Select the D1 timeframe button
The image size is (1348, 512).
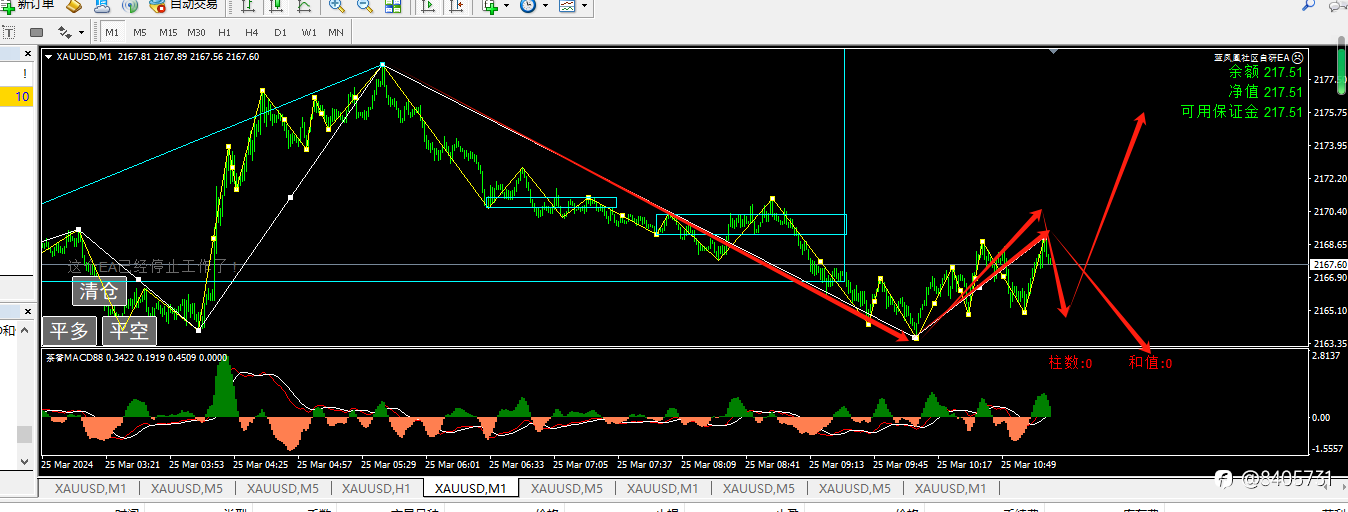[280, 32]
